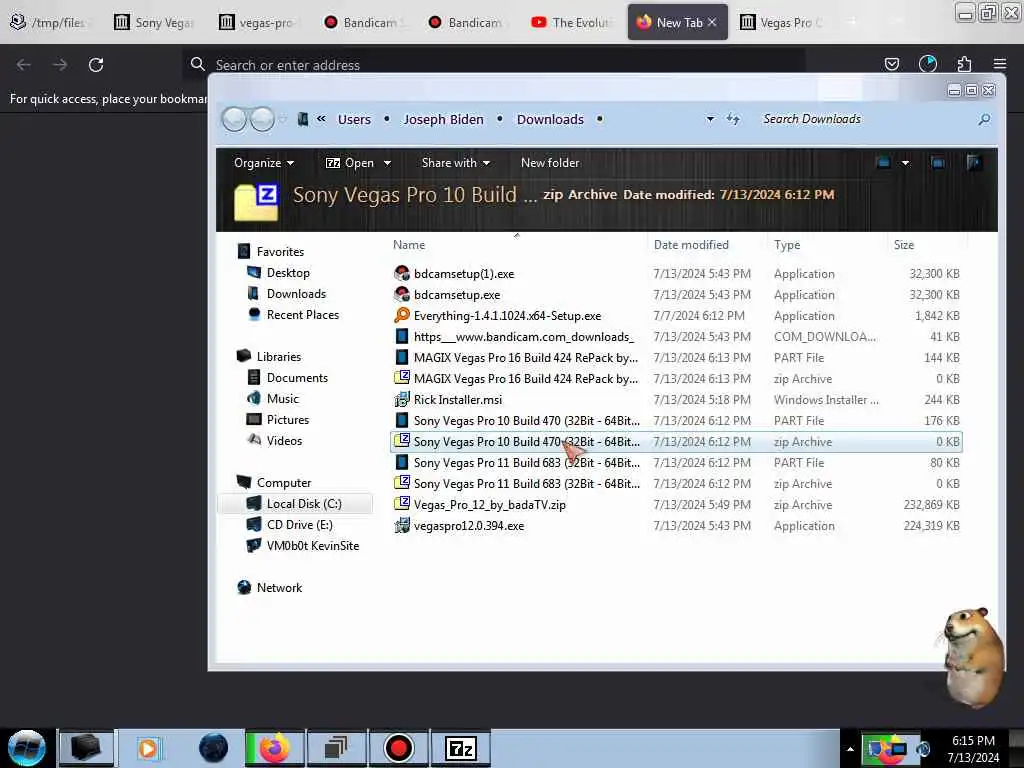
Task: Navigate to Joseph Biden breadcrumb
Action: (x=443, y=119)
